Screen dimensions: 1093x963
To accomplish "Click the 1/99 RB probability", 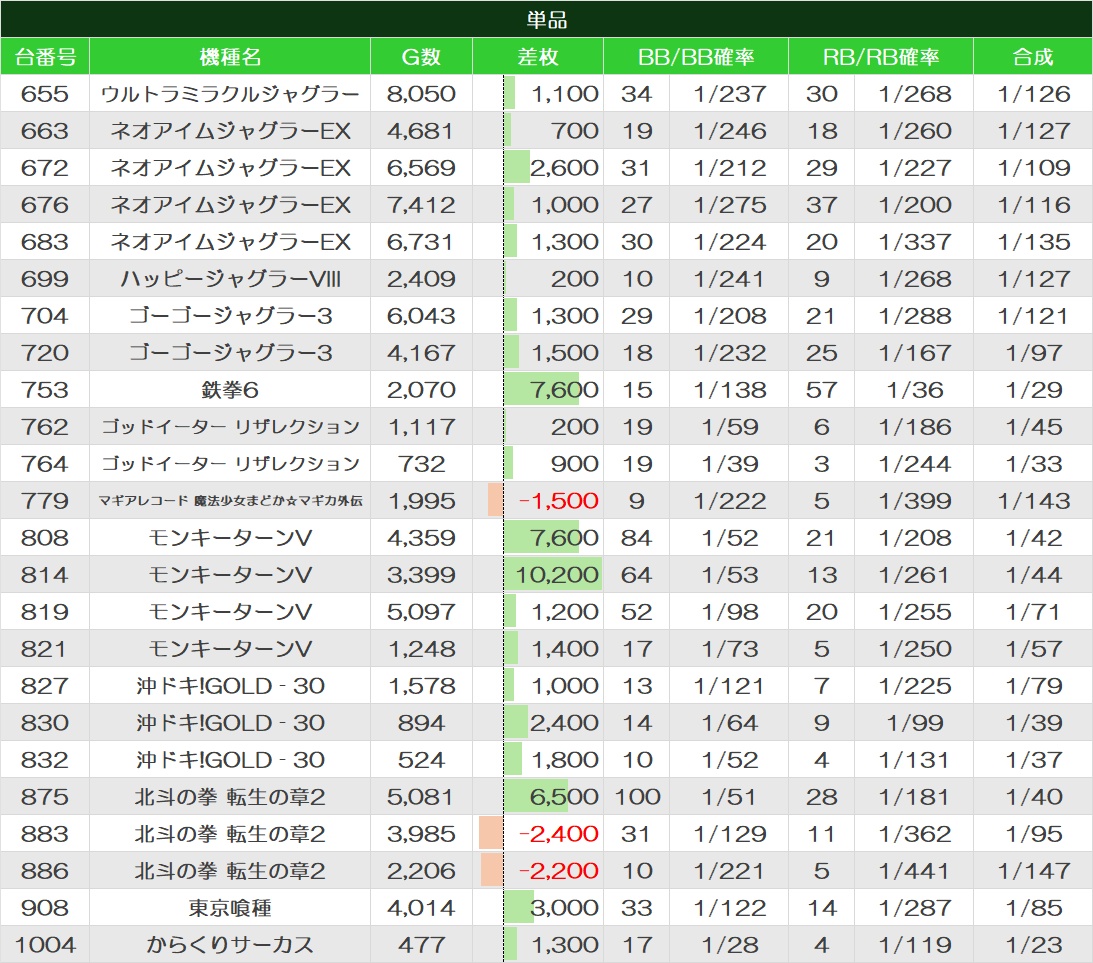I will [915, 722].
